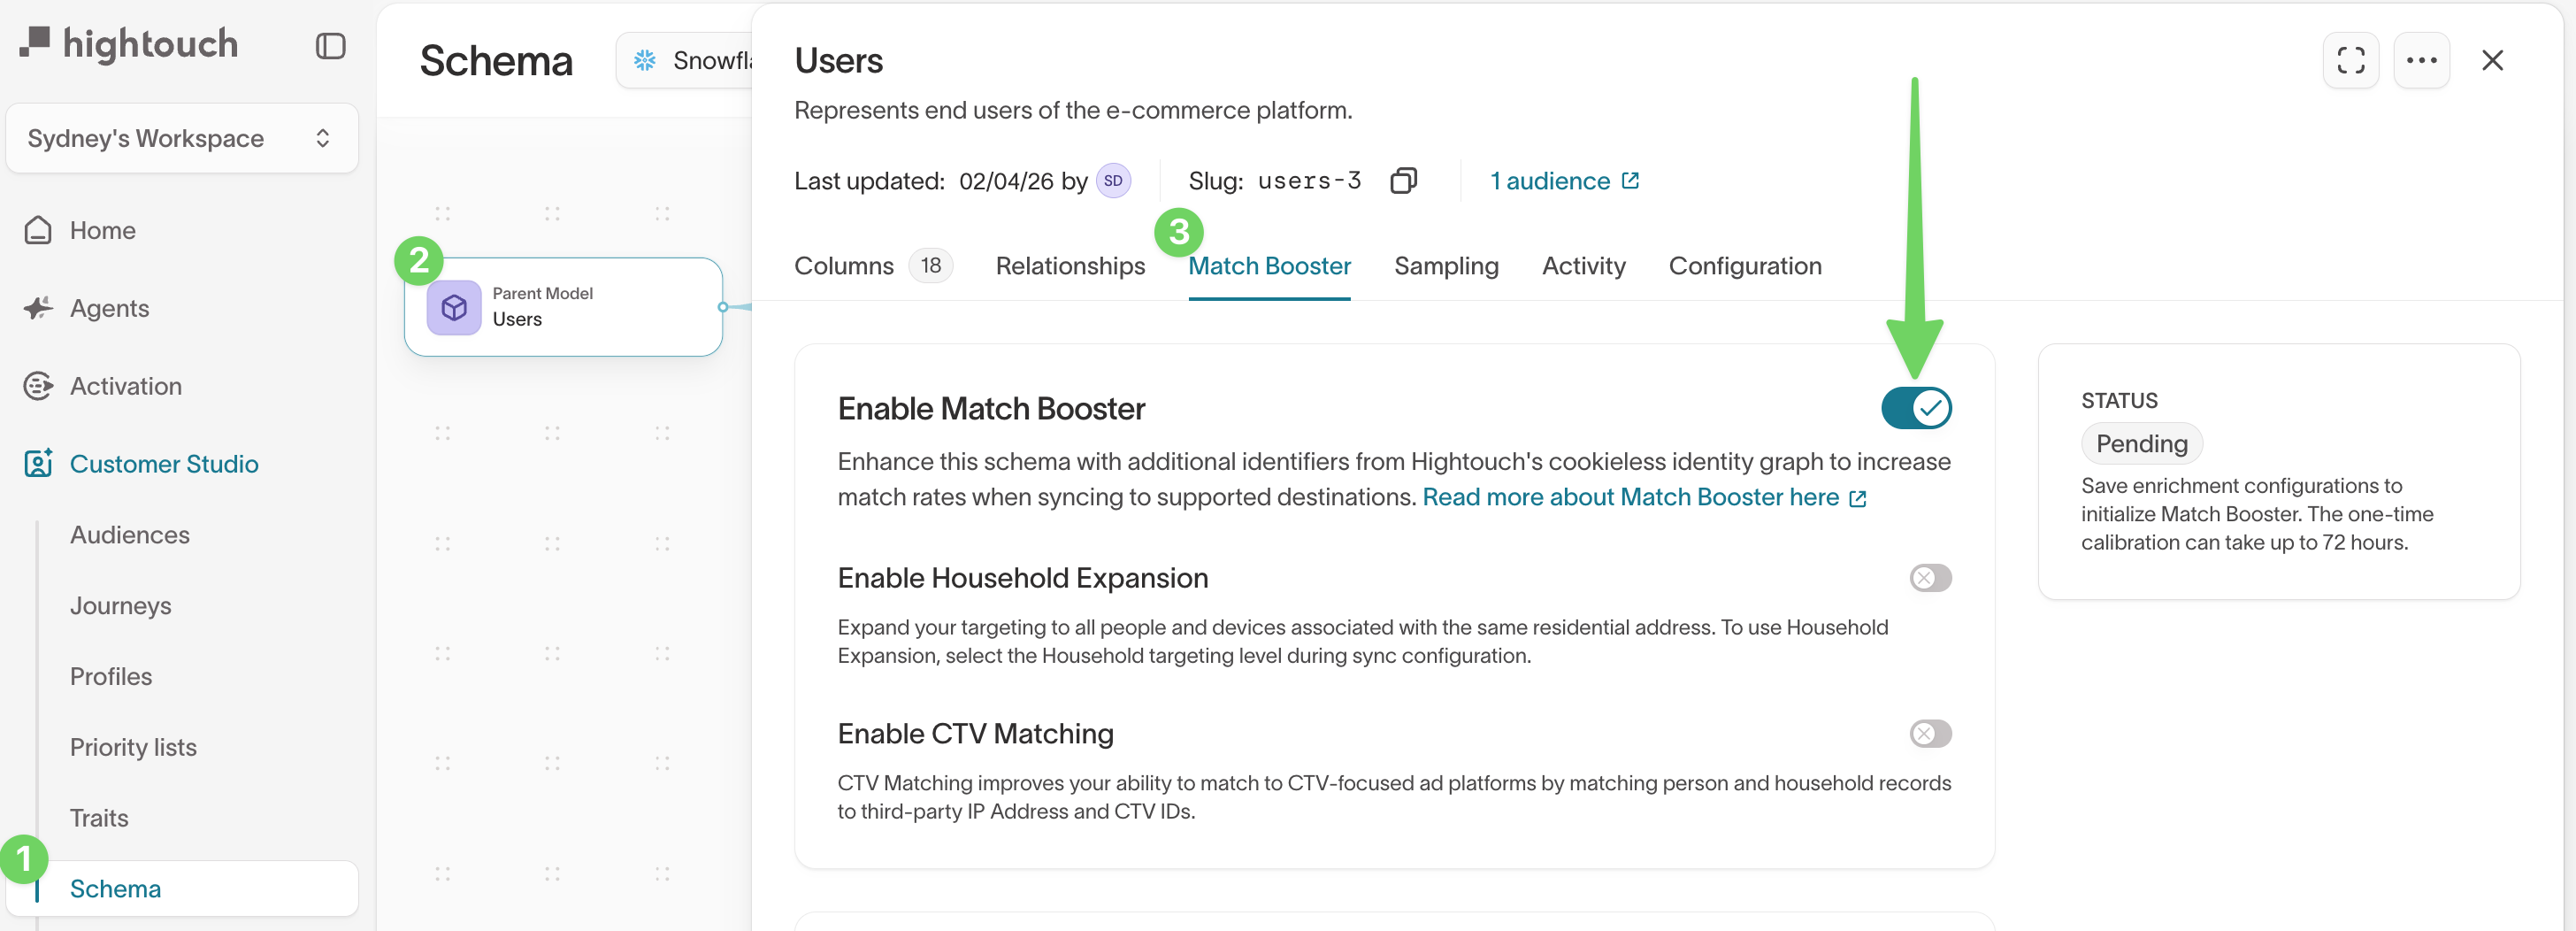Open the Configuration tab
Viewport: 2576px width, 931px height.
coord(1745,266)
